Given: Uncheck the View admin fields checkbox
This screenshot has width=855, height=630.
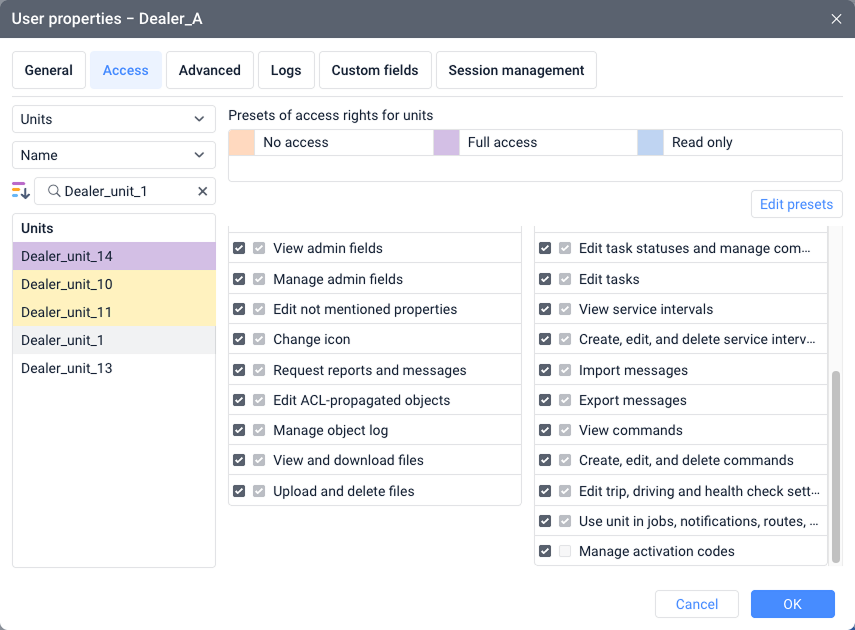Looking at the screenshot, I should point(239,249).
